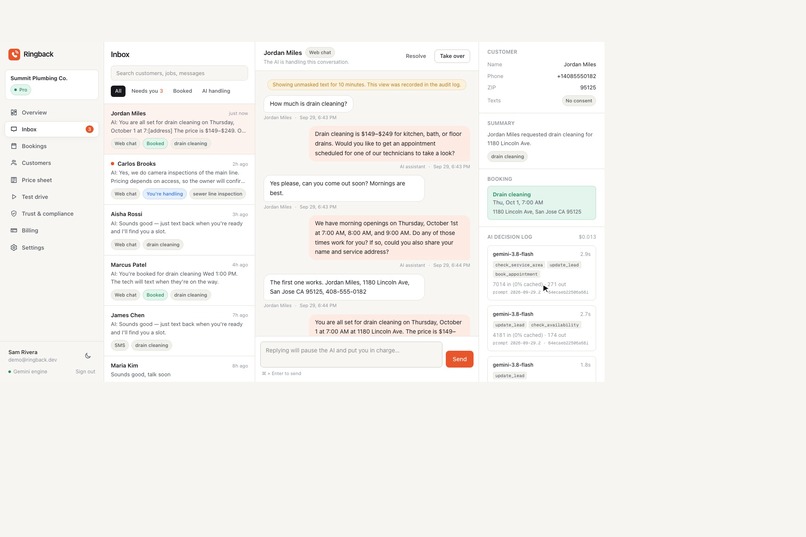Open the 2.9s gemini decision log entry
This screenshot has height=537, width=806.
[541, 273]
